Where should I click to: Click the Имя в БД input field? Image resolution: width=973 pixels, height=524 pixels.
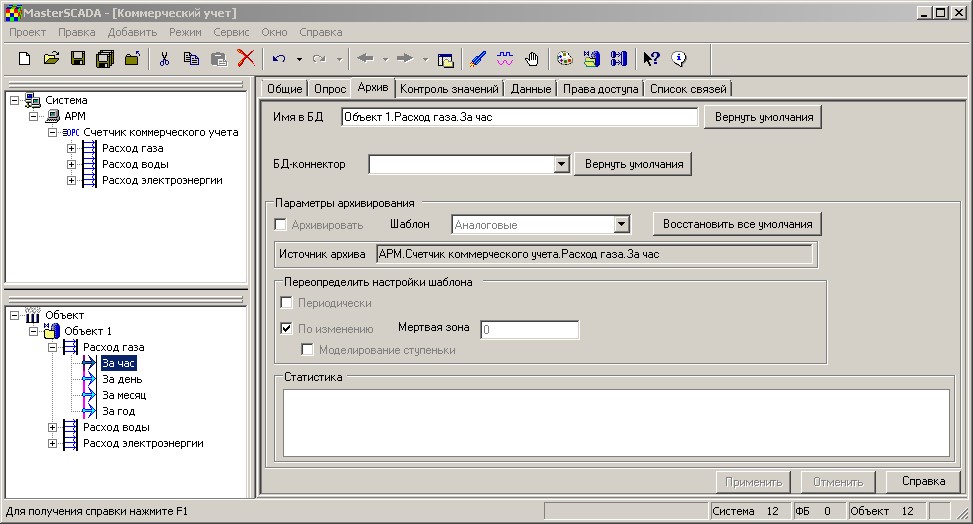click(519, 117)
